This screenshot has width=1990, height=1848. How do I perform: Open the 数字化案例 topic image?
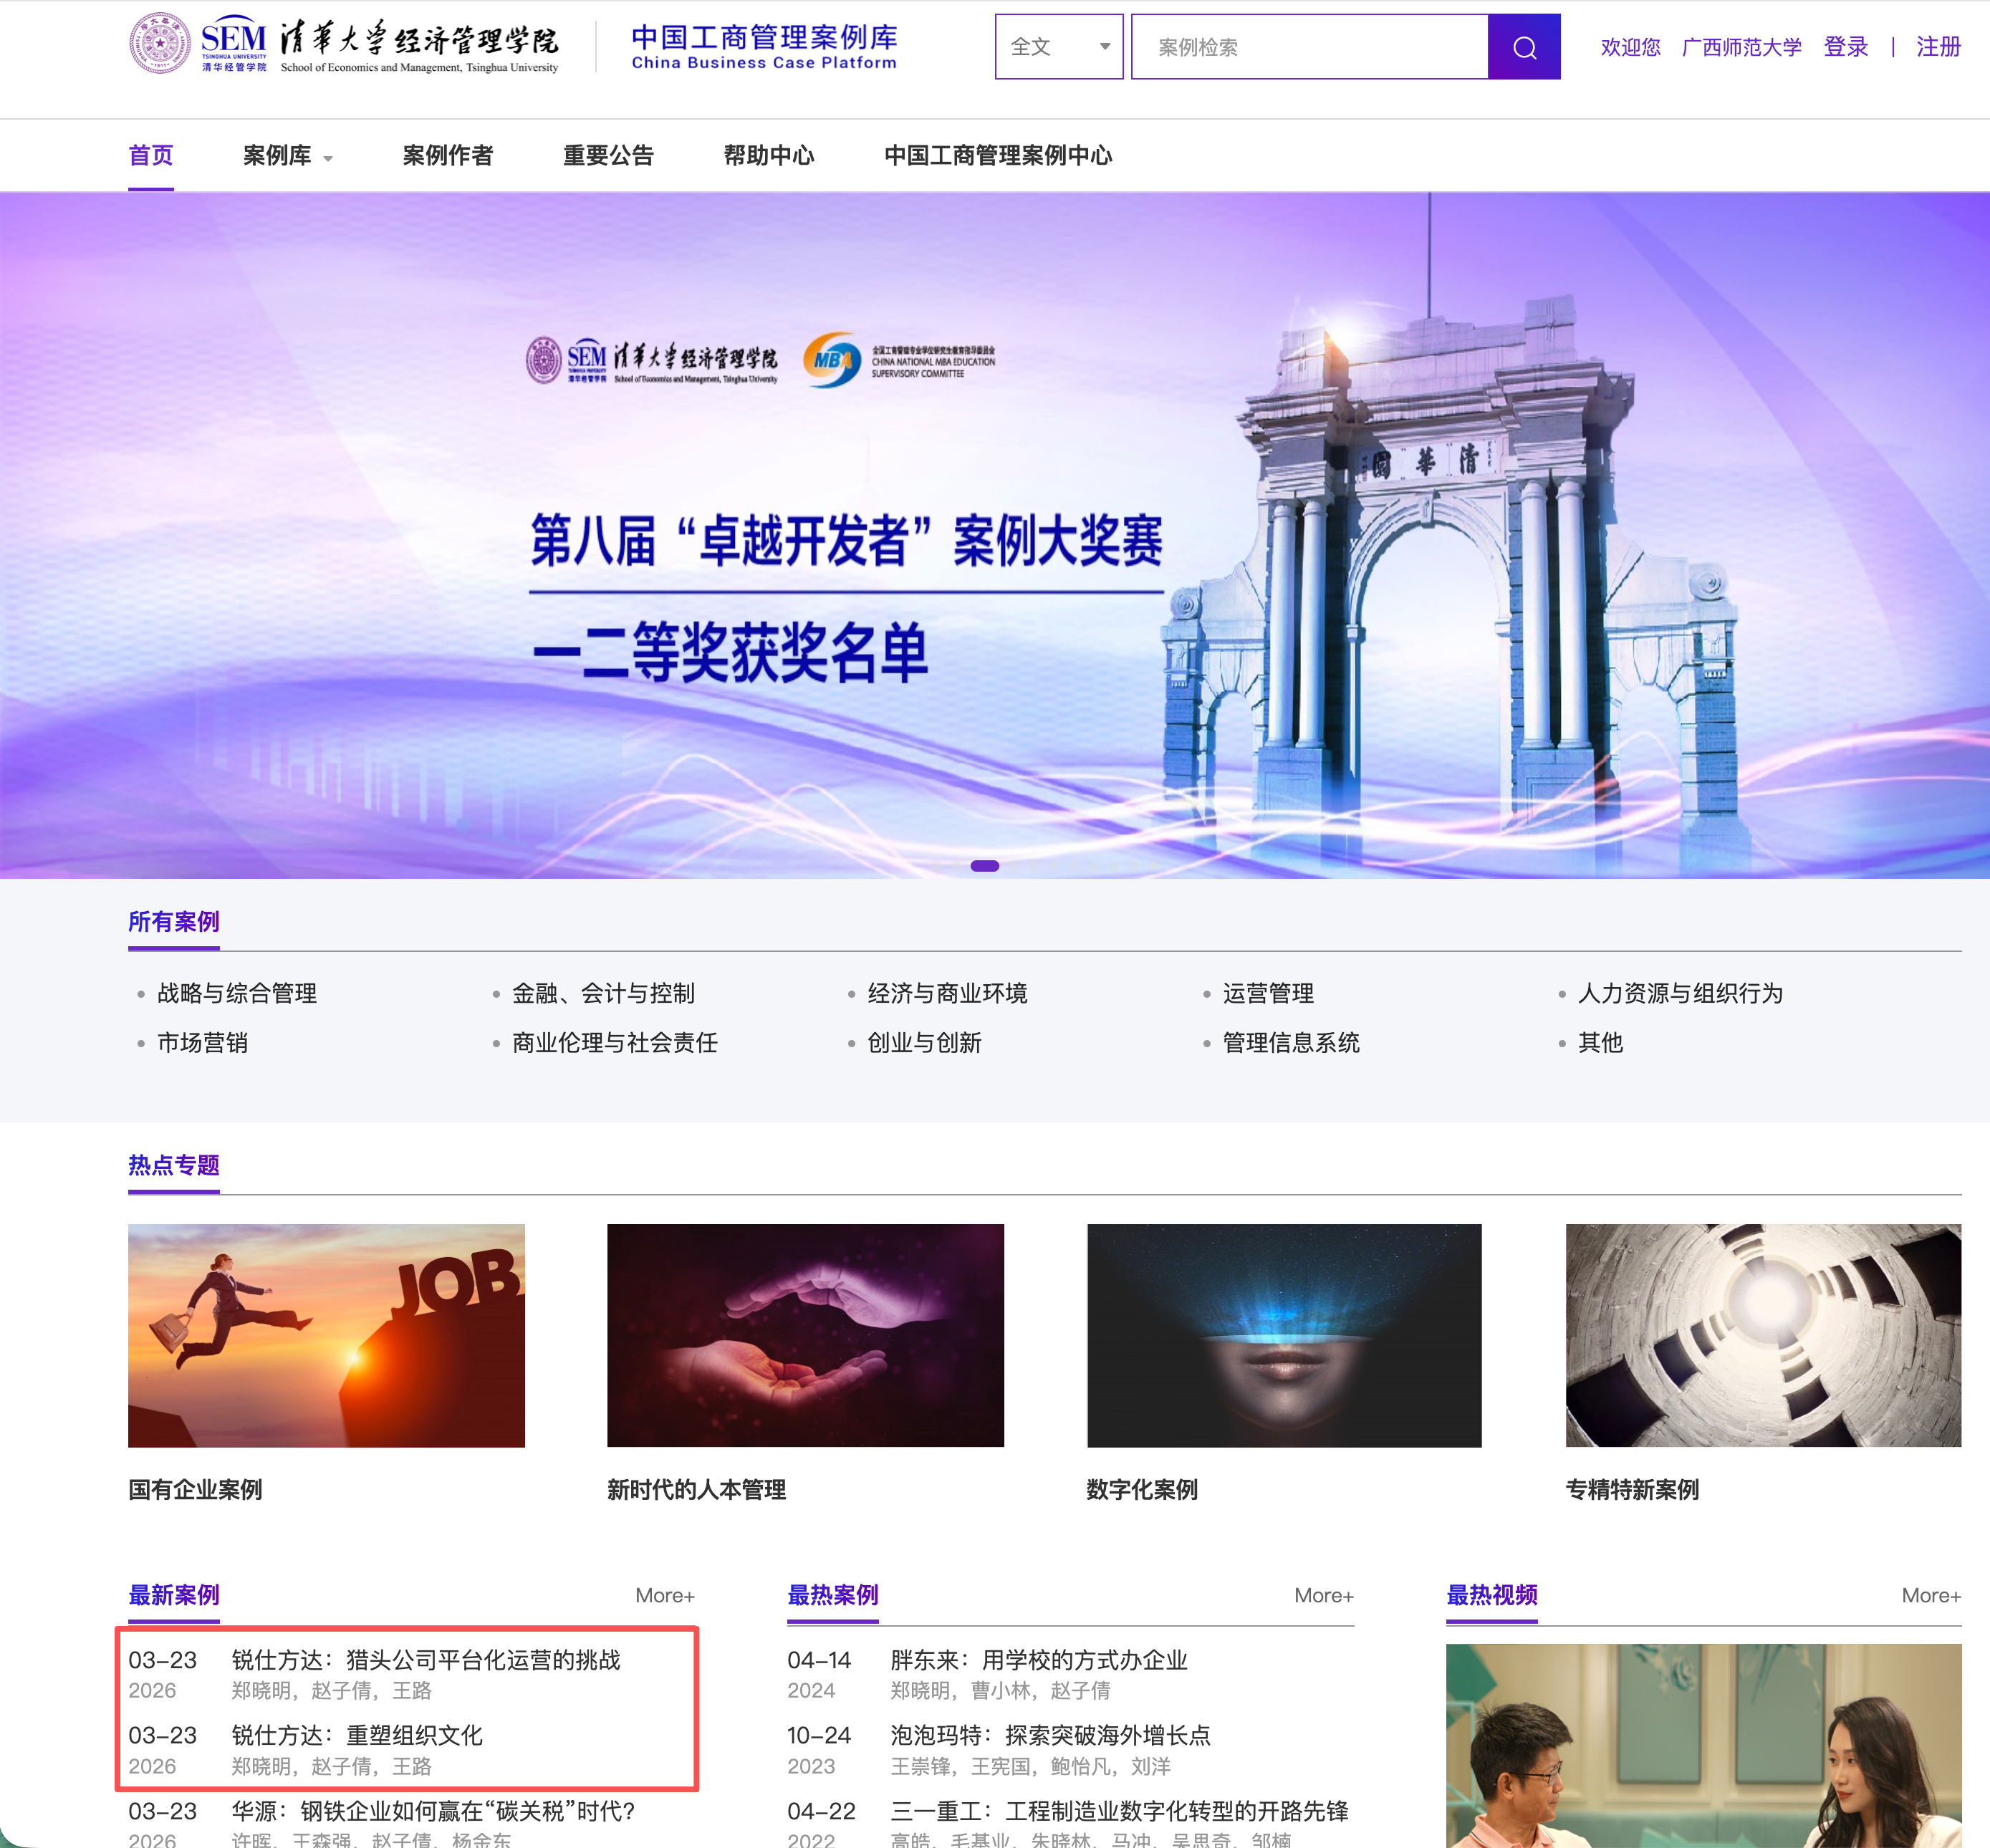(x=1284, y=1335)
